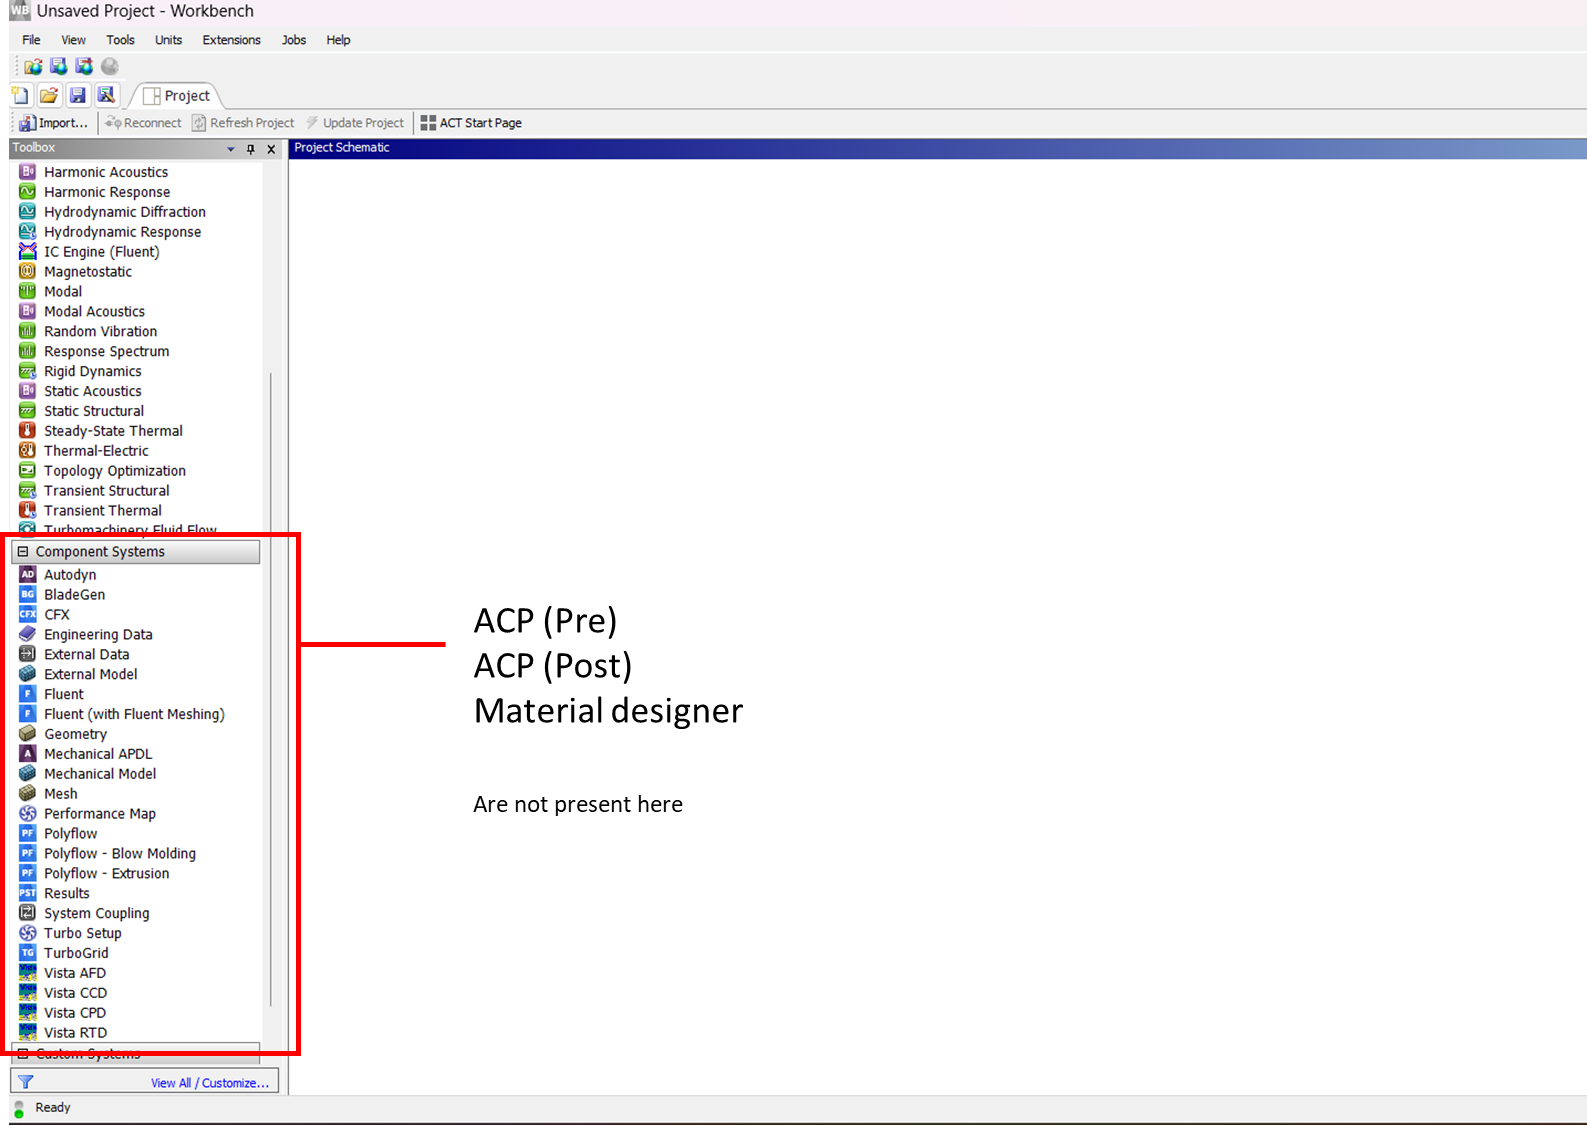Select Harmonic Response in the Toolbox
1587x1125 pixels.
[107, 192]
